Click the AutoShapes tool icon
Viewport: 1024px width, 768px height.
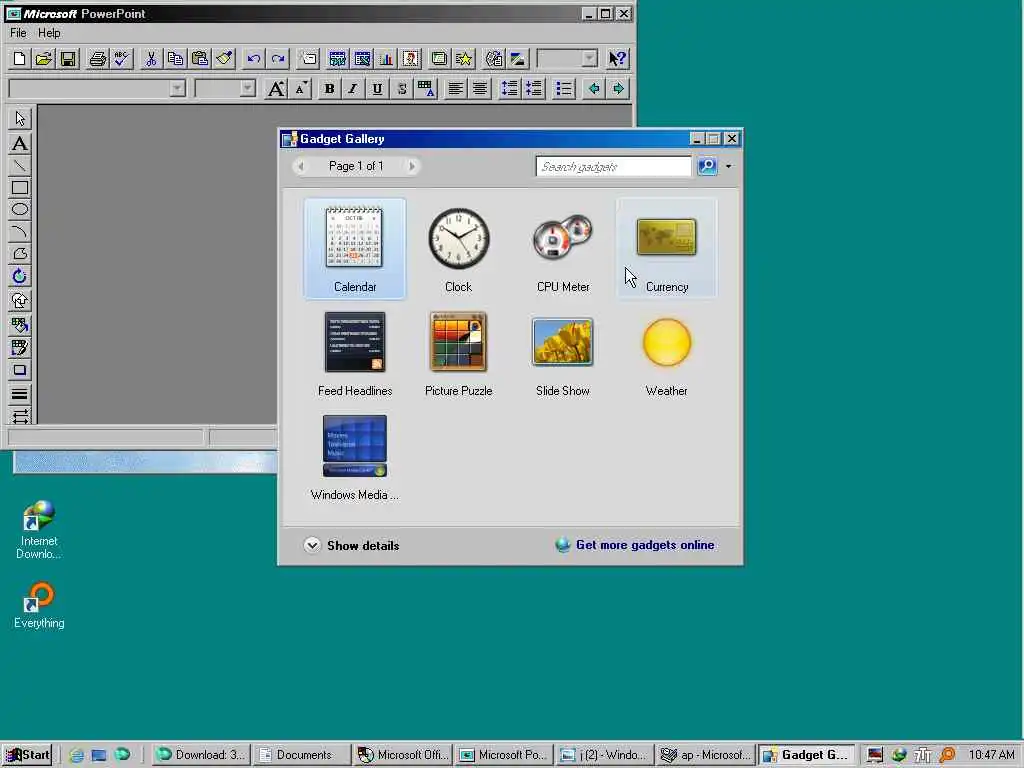pos(20,300)
